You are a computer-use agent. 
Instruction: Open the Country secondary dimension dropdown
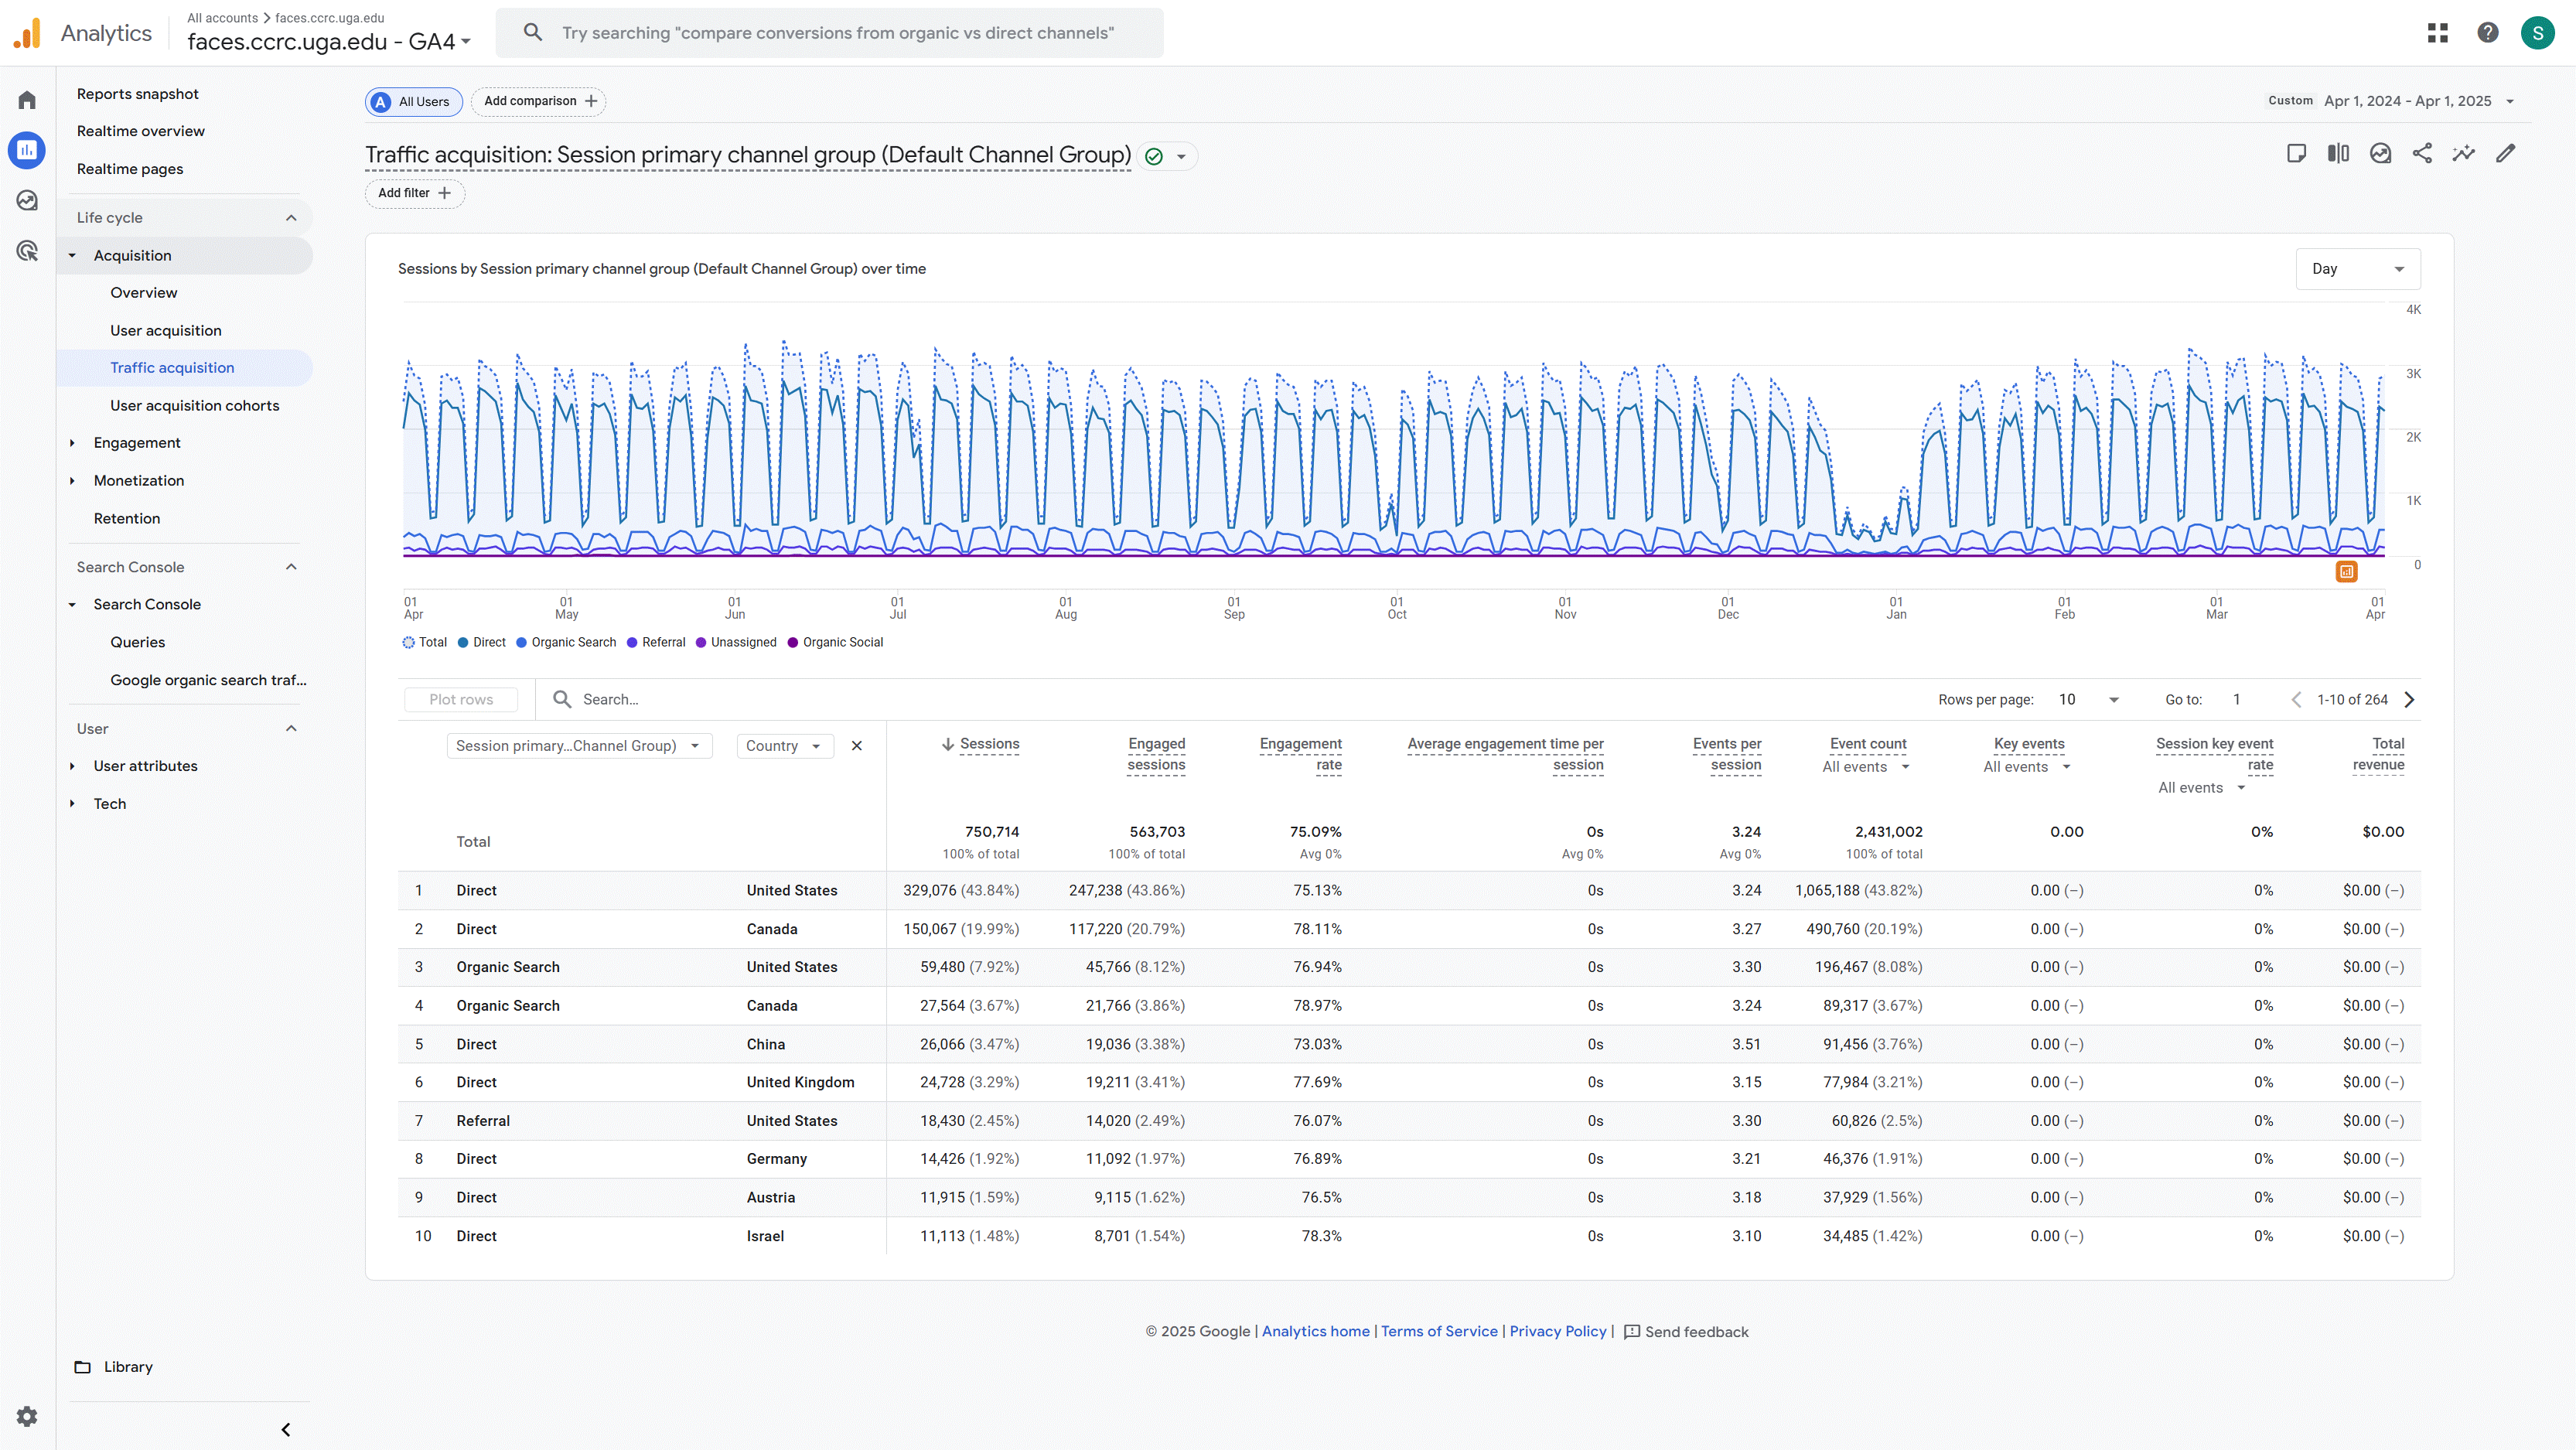(x=784, y=746)
